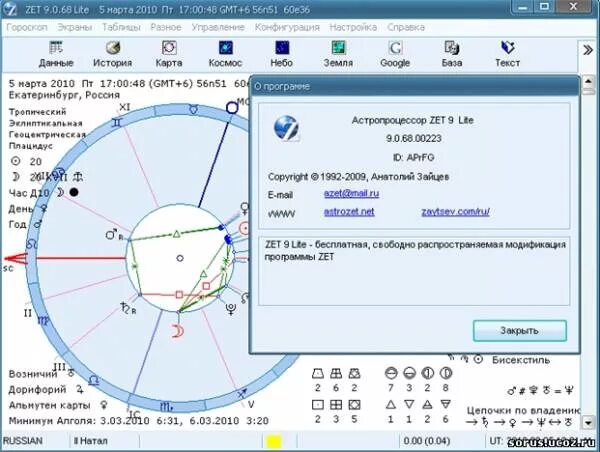600x452 pixels.
Task: Click the Scorpio sign on zodiac ring
Action: pos(166,407)
